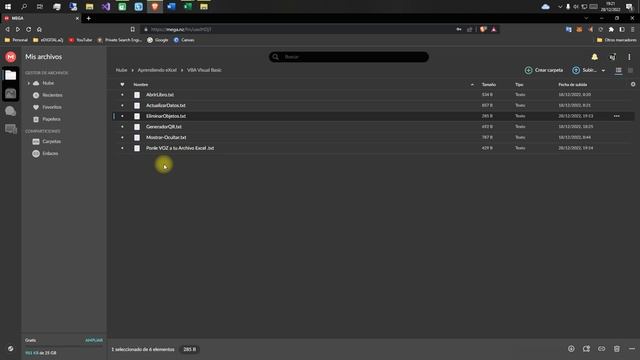Open column settings gear
The height and width of the screenshot is (360, 640).
[x=633, y=84]
